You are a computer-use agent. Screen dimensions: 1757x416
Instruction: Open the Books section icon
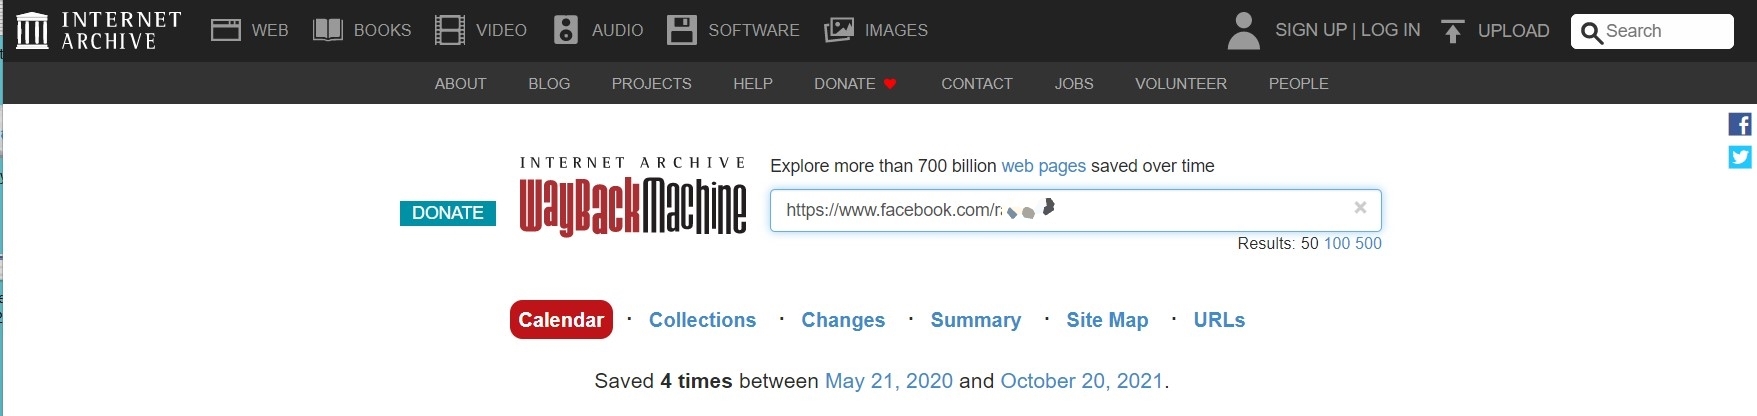[x=328, y=30]
